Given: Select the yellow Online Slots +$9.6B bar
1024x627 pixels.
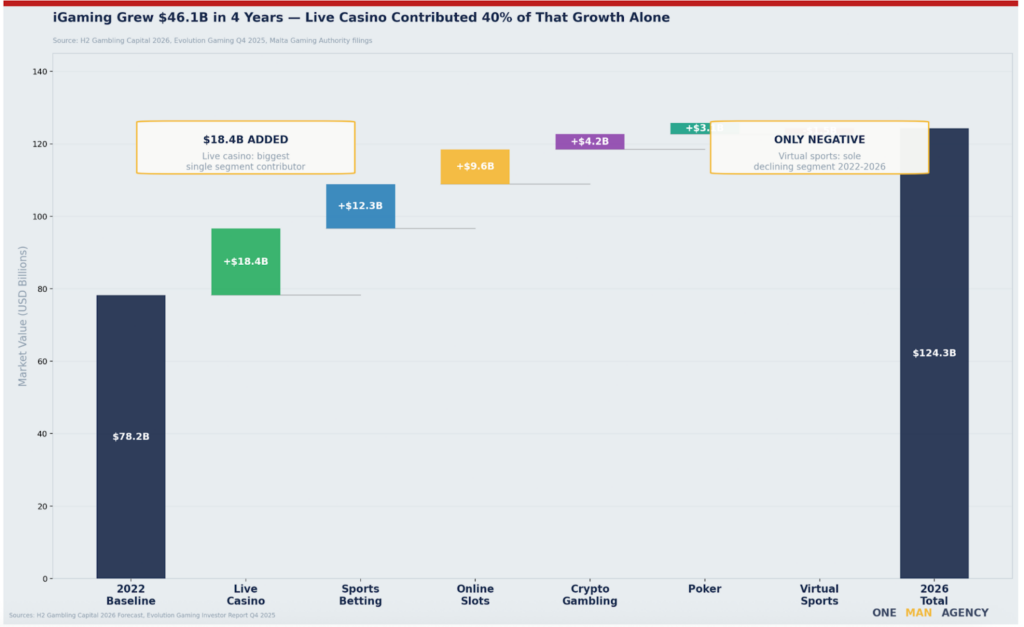Looking at the screenshot, I should (x=475, y=166).
